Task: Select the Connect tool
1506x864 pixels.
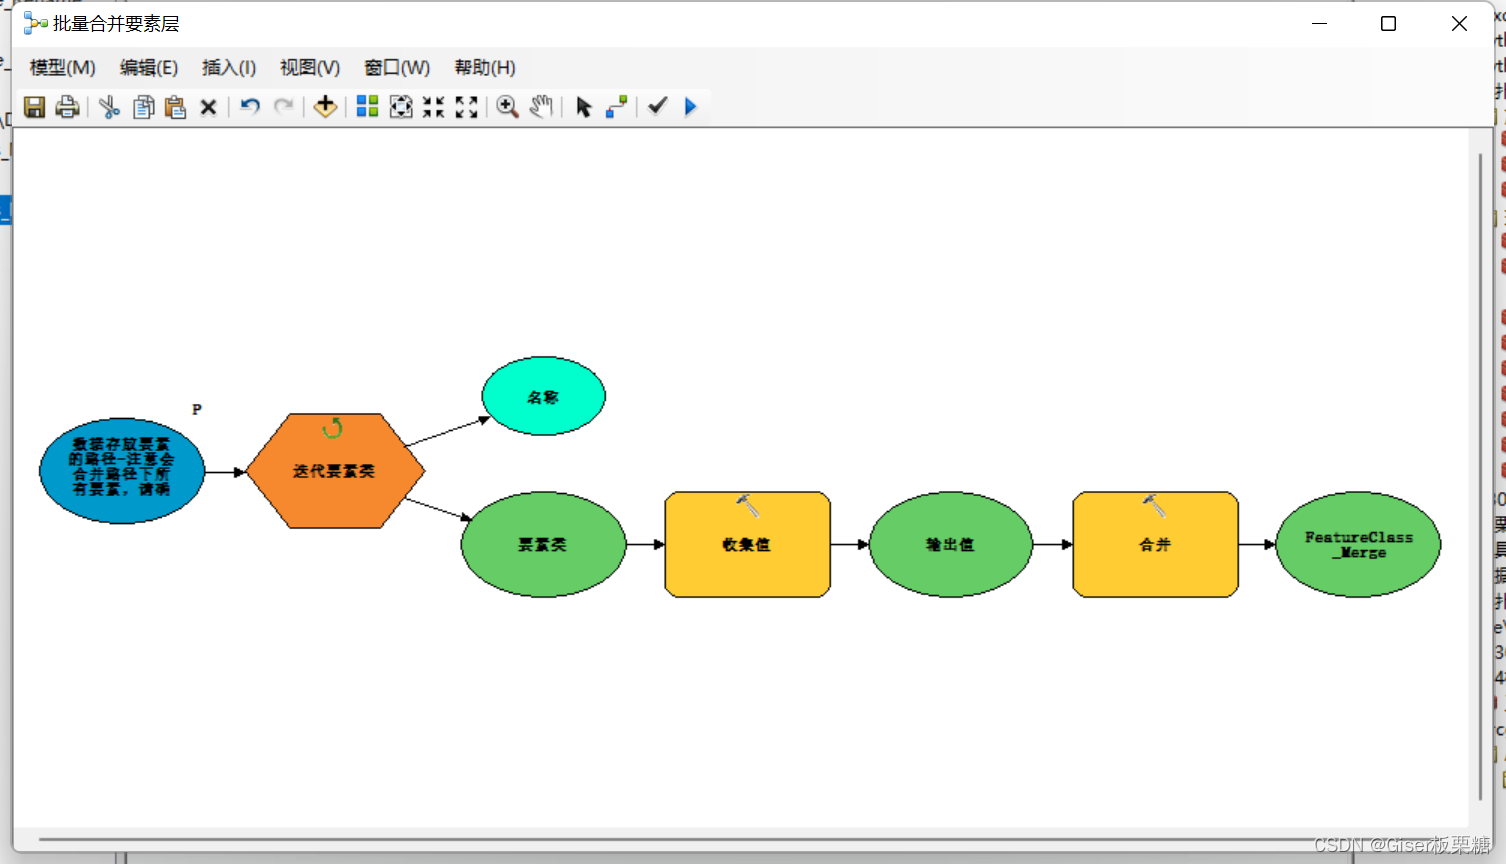Action: (617, 107)
